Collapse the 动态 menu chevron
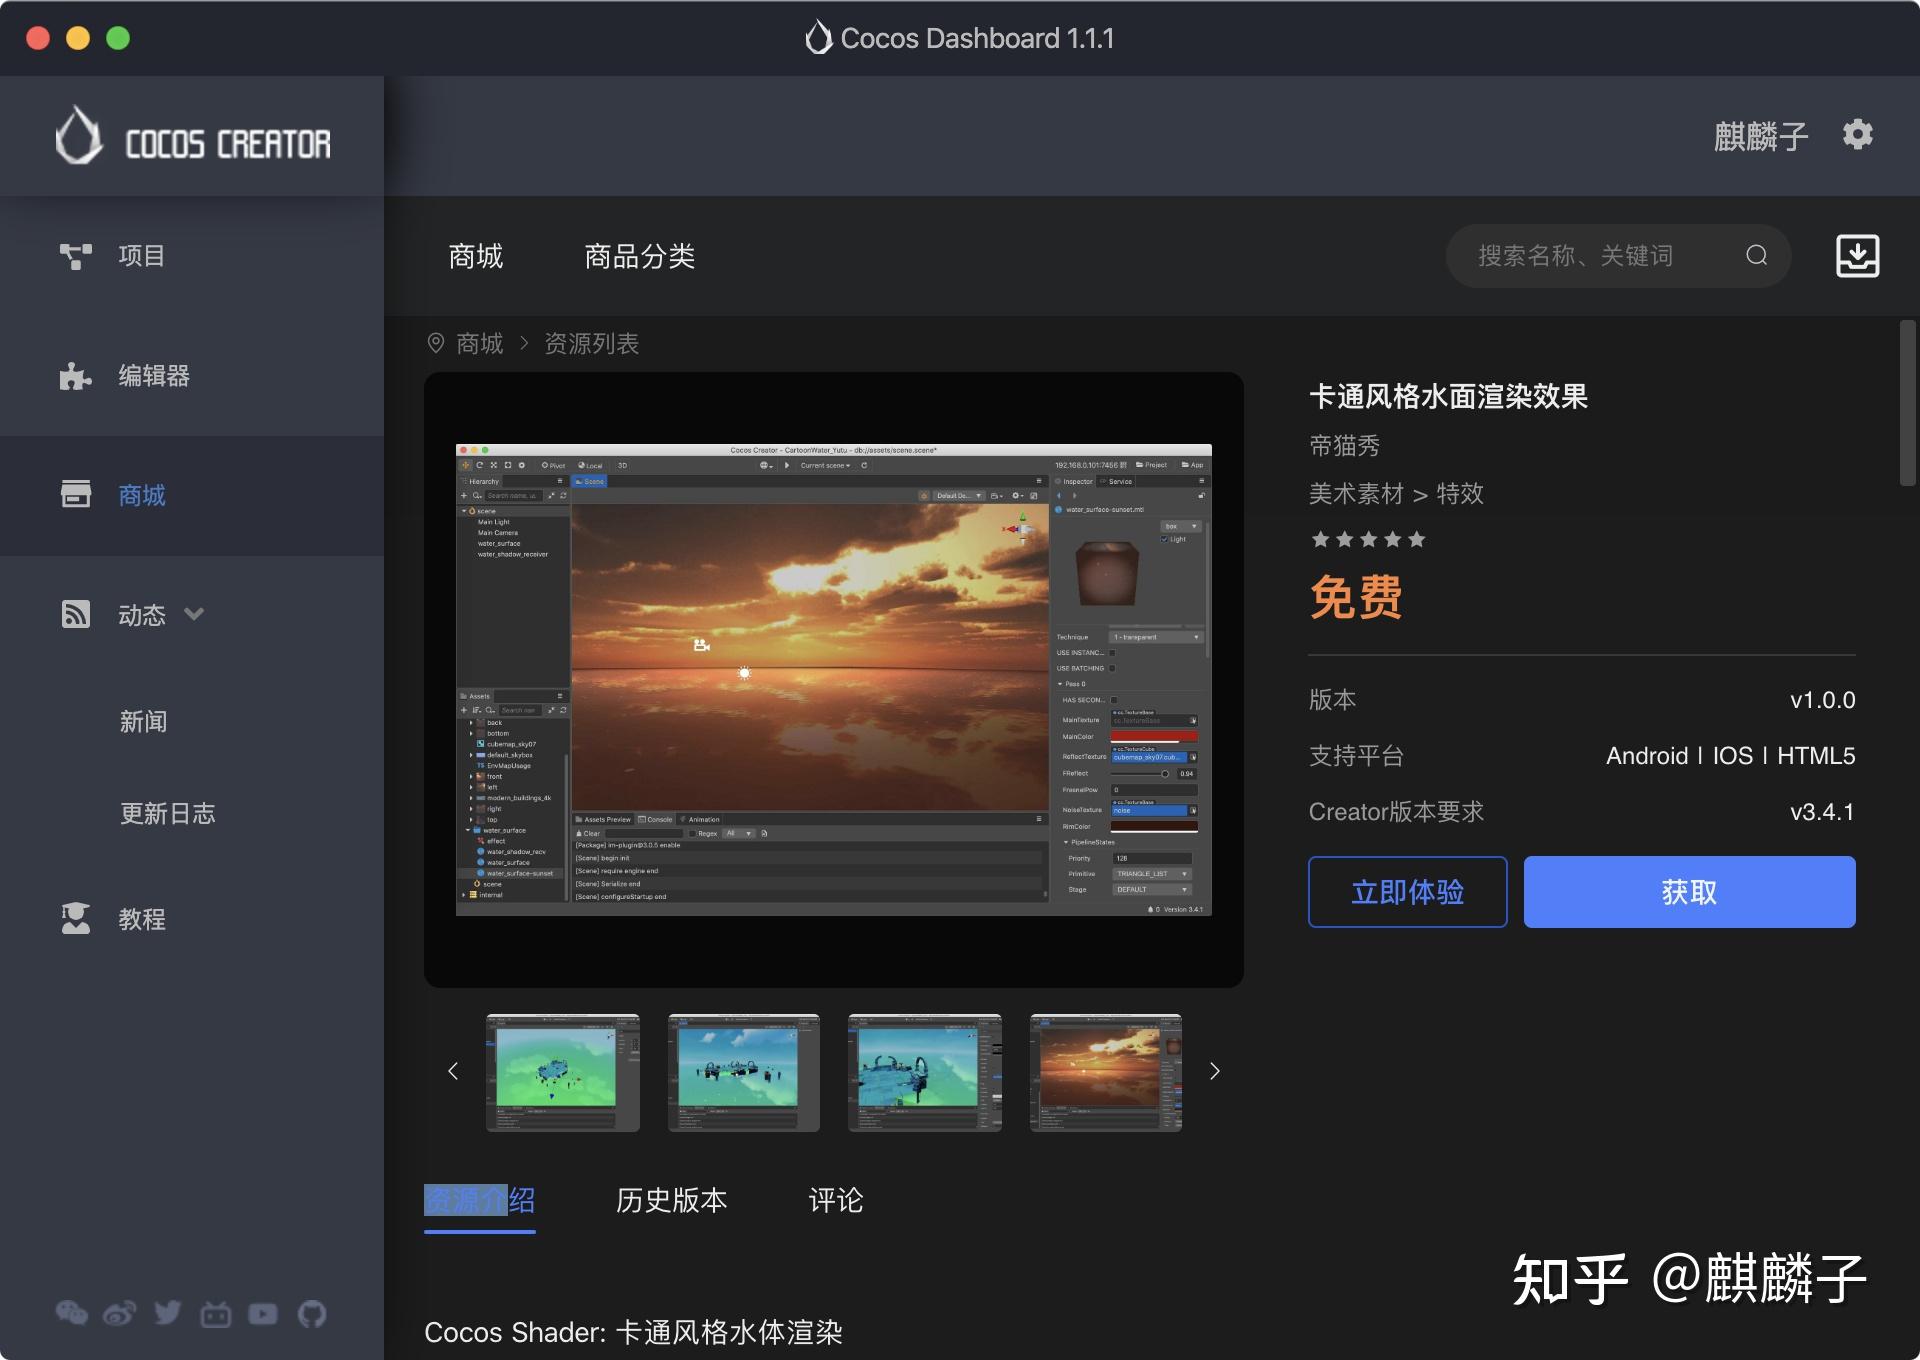The width and height of the screenshot is (1920, 1360). 194,614
